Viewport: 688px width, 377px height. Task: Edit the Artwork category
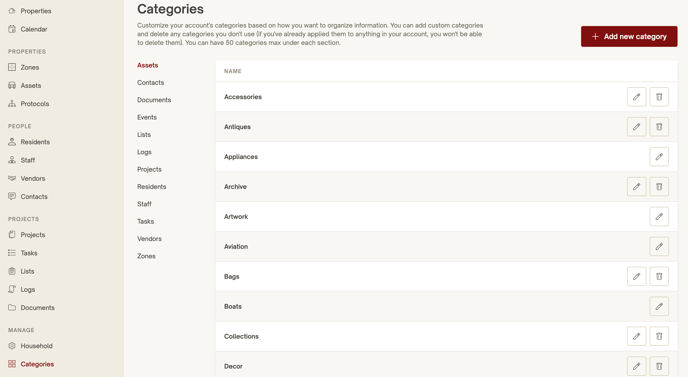659,216
